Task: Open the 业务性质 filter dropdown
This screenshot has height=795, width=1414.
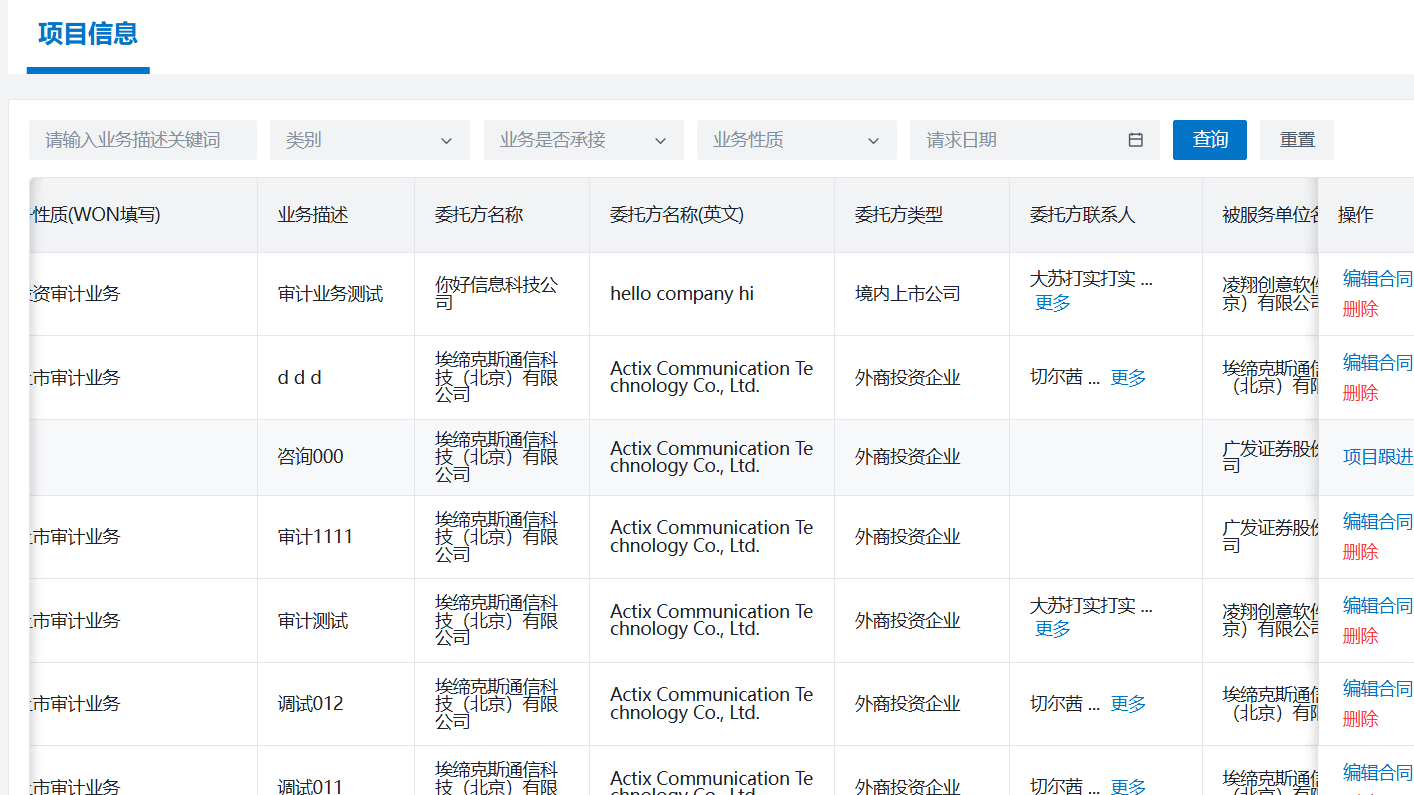Action: tap(796, 140)
